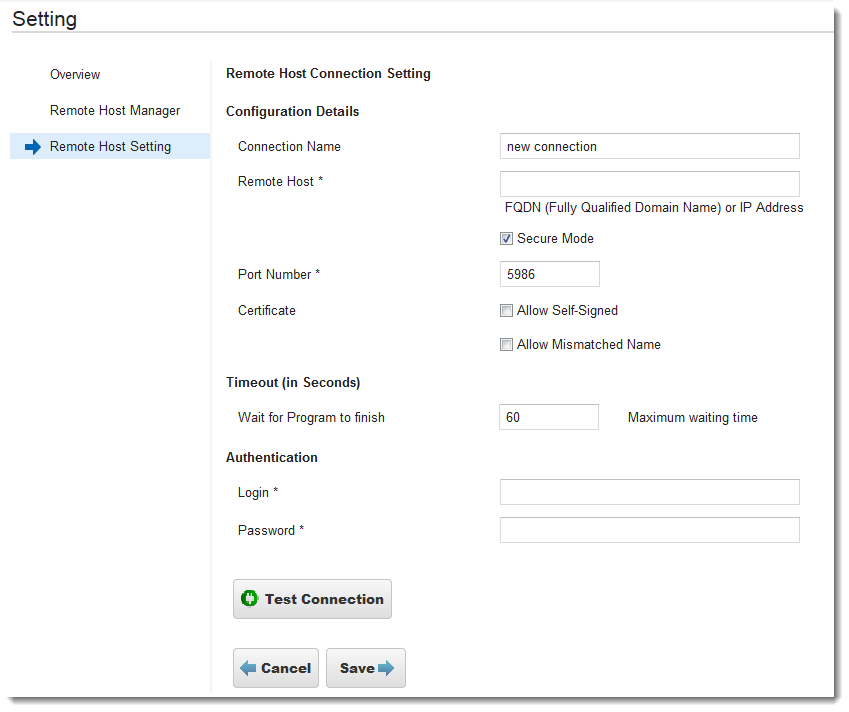Screen dimensions: 849x712
Task: Click the right arrow icon on Save
Action: coord(386,668)
